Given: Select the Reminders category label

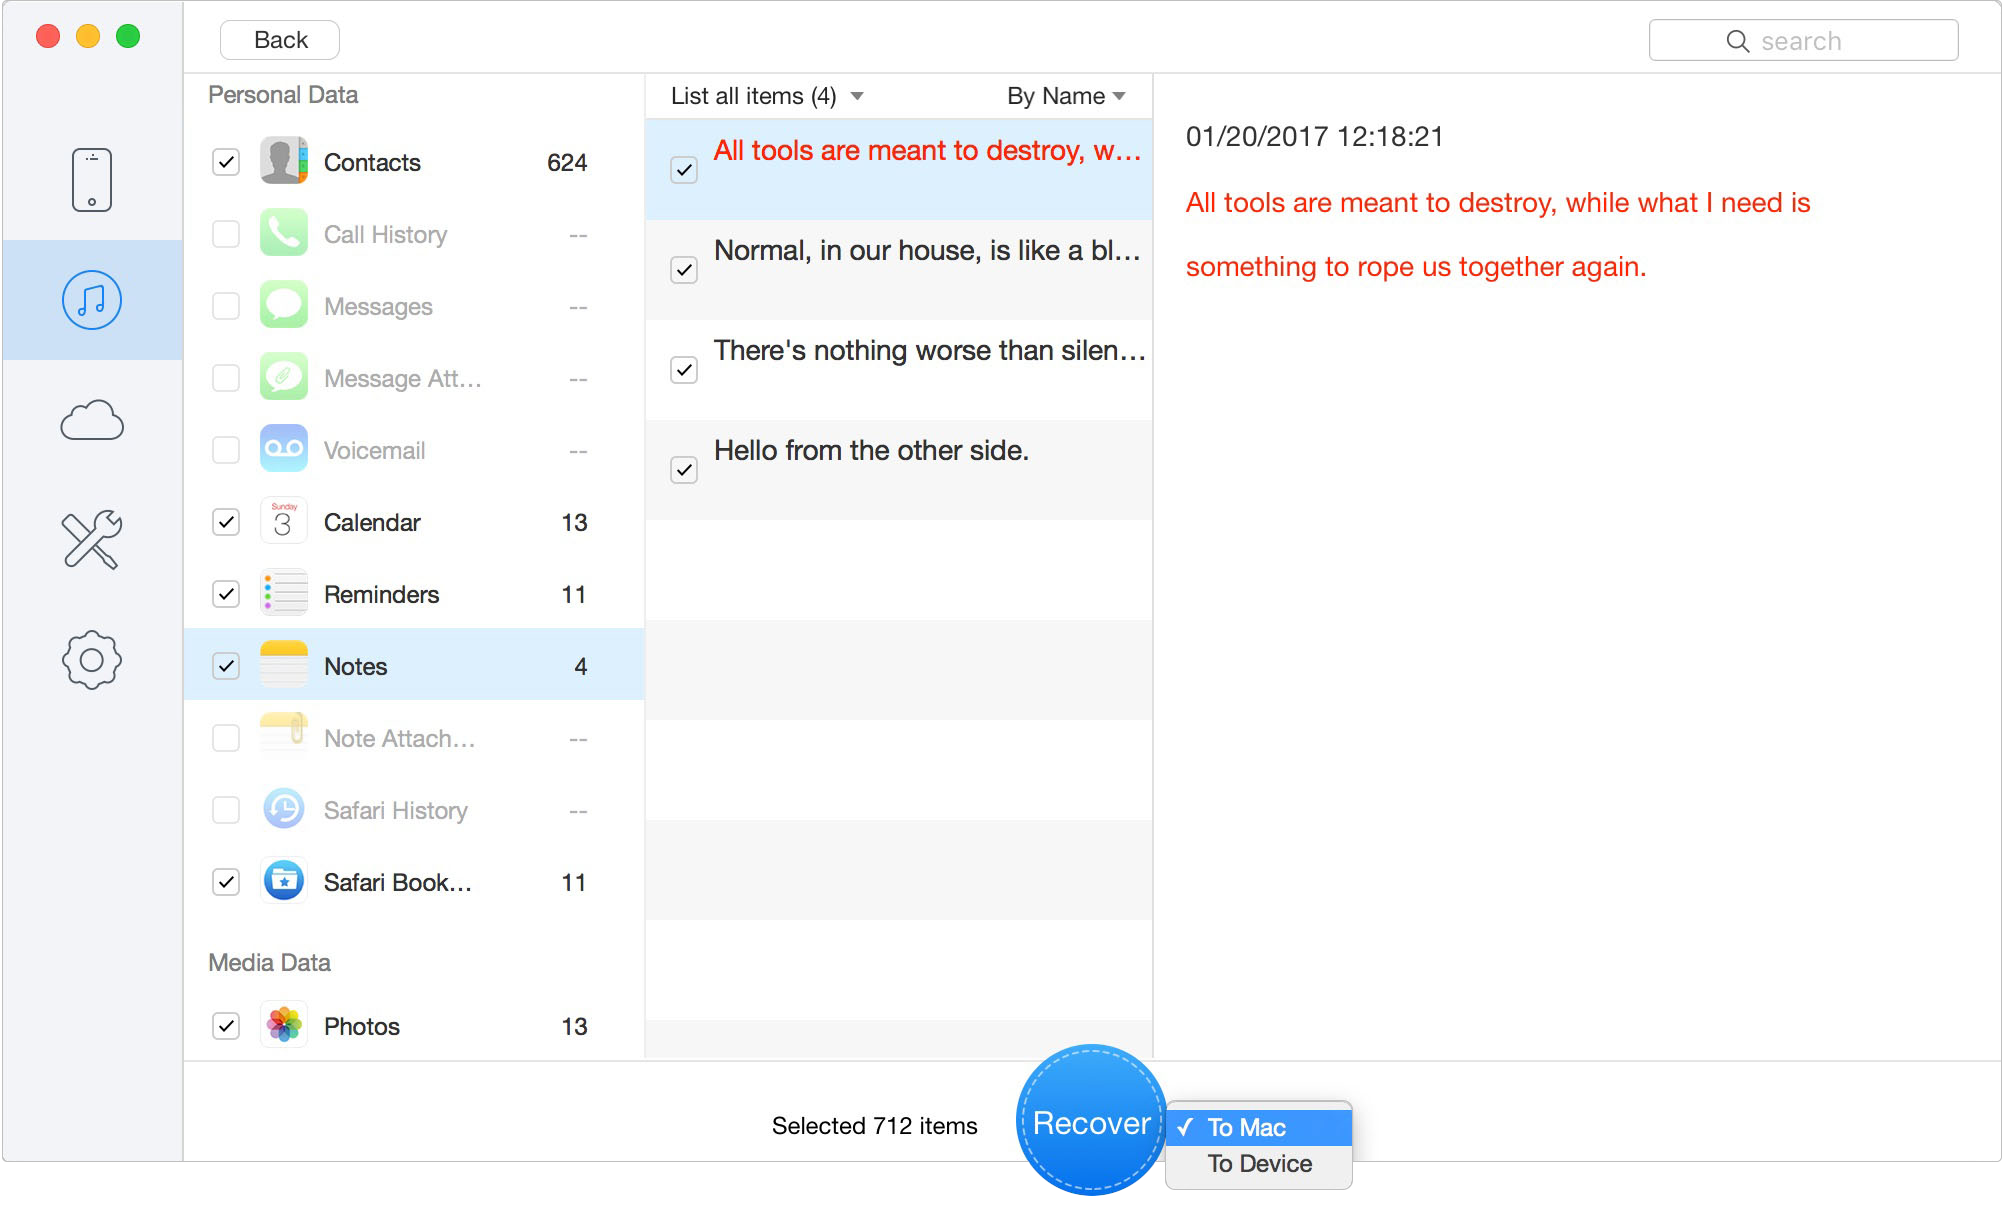Looking at the screenshot, I should click(381, 595).
